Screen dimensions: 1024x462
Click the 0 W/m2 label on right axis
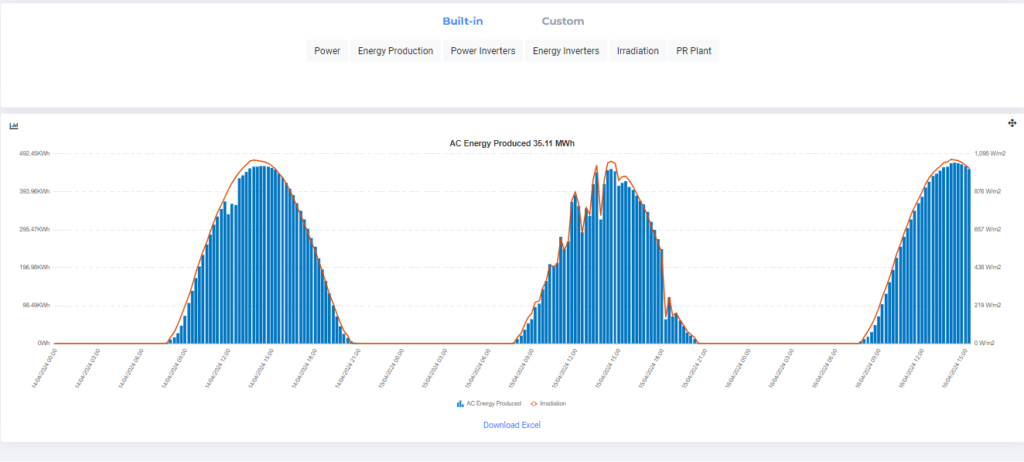click(987, 343)
